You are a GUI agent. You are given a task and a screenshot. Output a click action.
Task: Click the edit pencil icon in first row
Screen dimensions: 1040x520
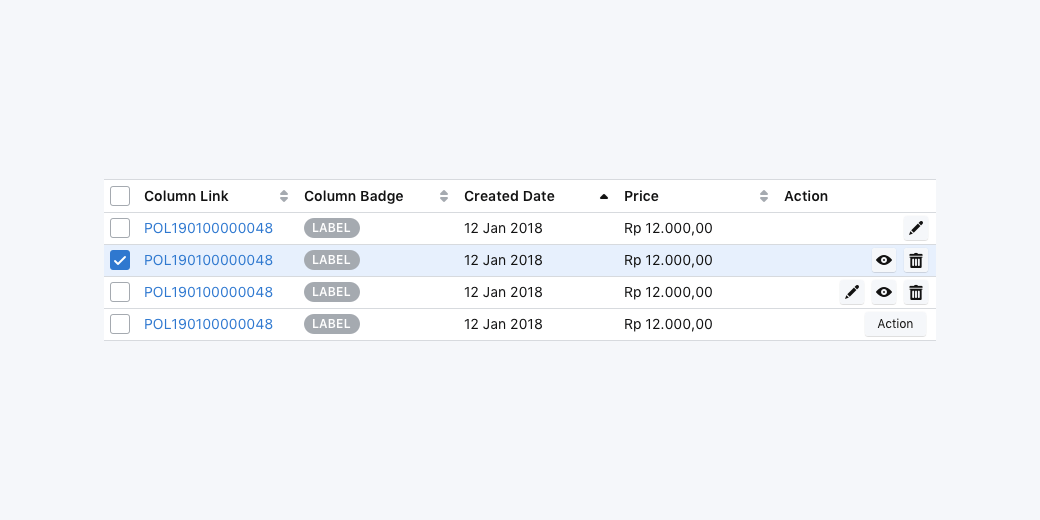point(915,228)
